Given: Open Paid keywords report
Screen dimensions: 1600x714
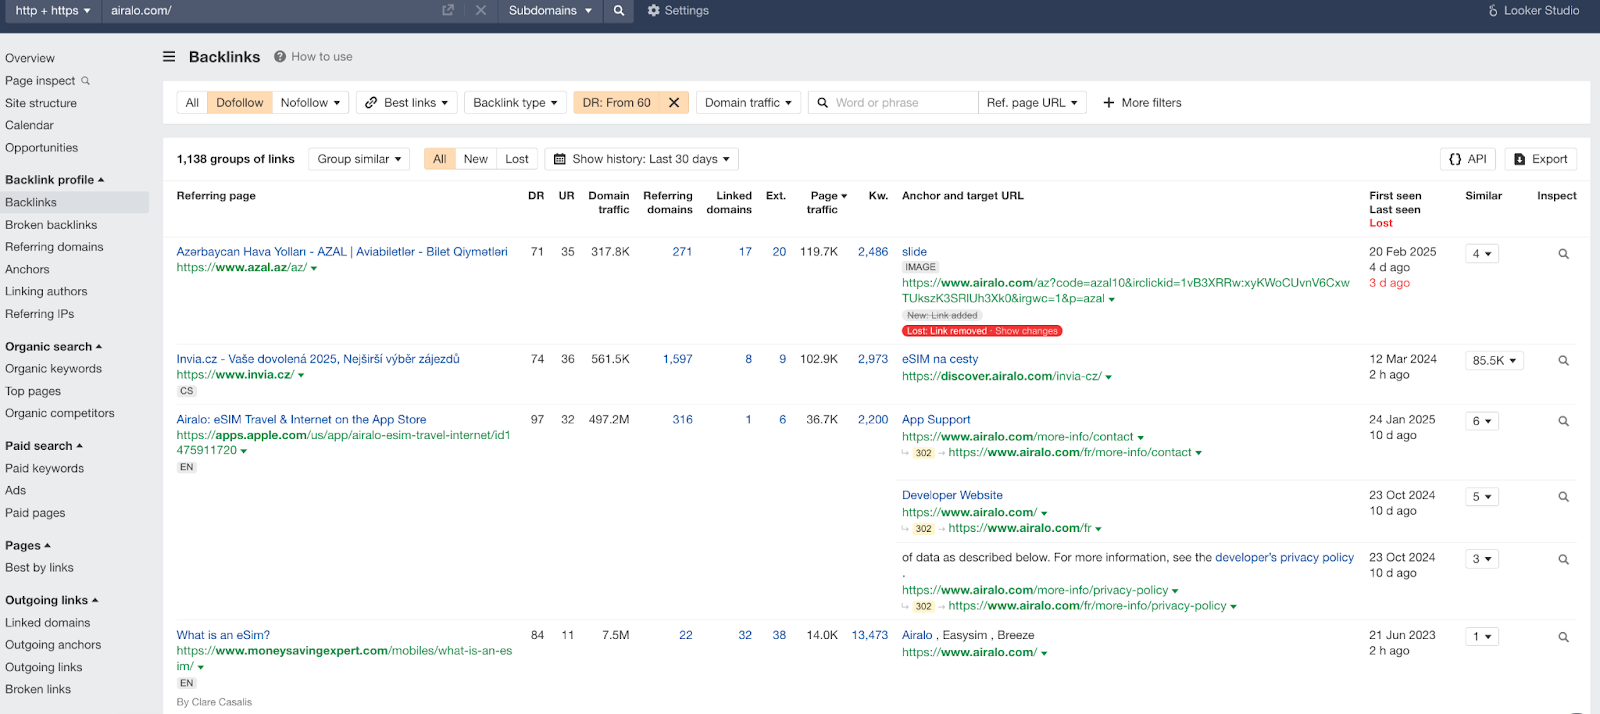Looking at the screenshot, I should pyautogui.click(x=44, y=468).
